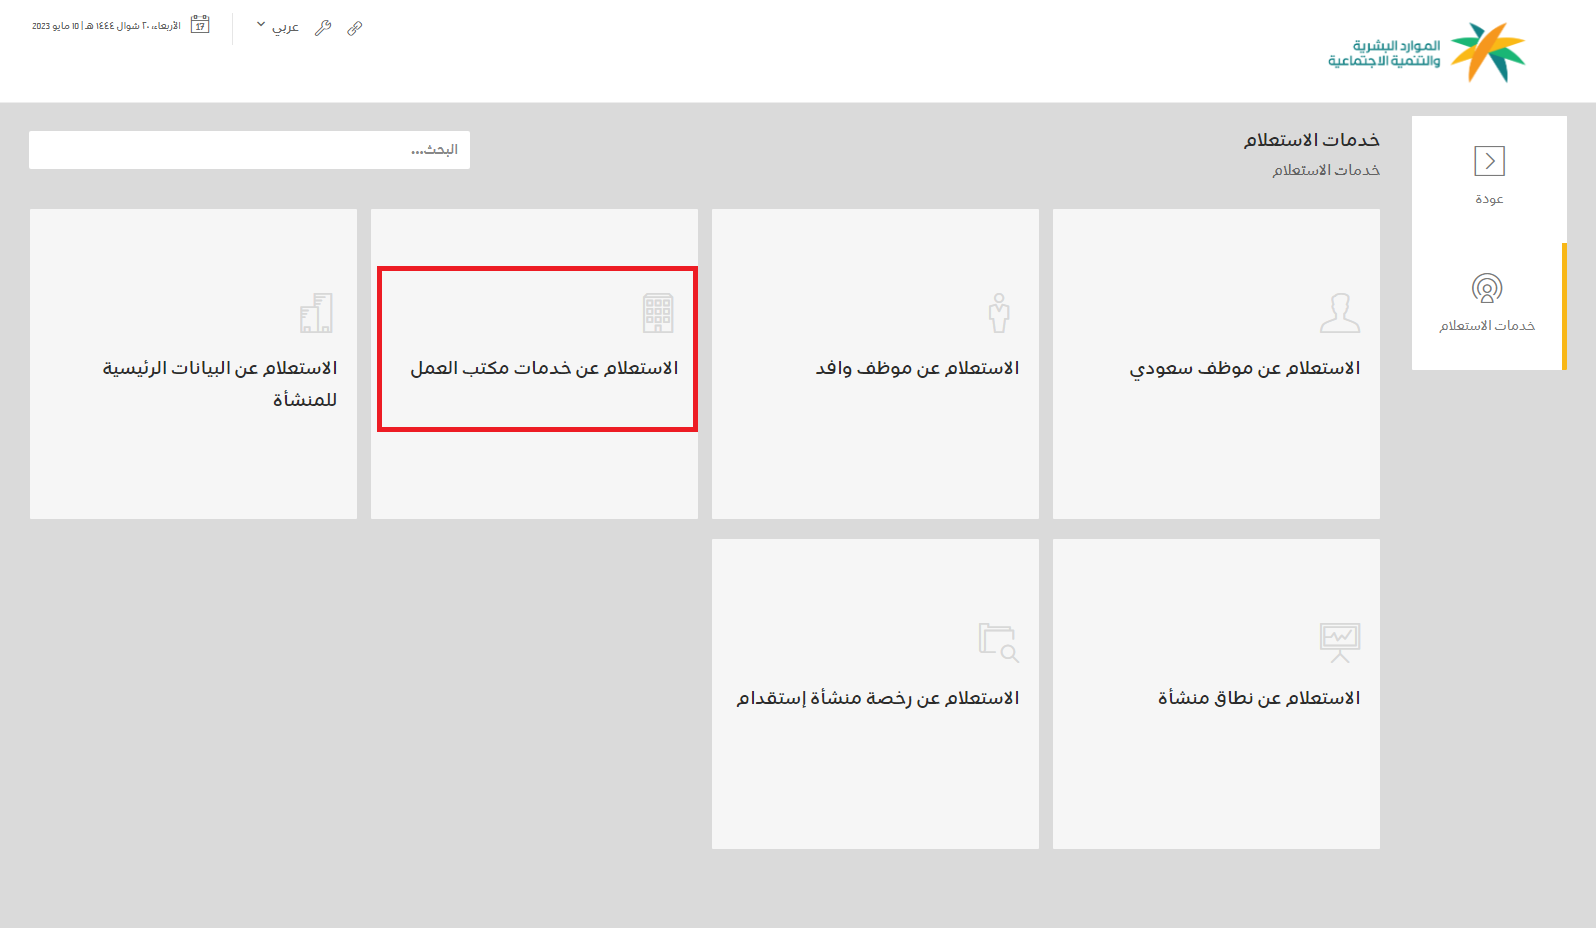This screenshot has height=928, width=1596.
Task: Open الاستعلام عن موظف سعودي card
Action: 1216,364
